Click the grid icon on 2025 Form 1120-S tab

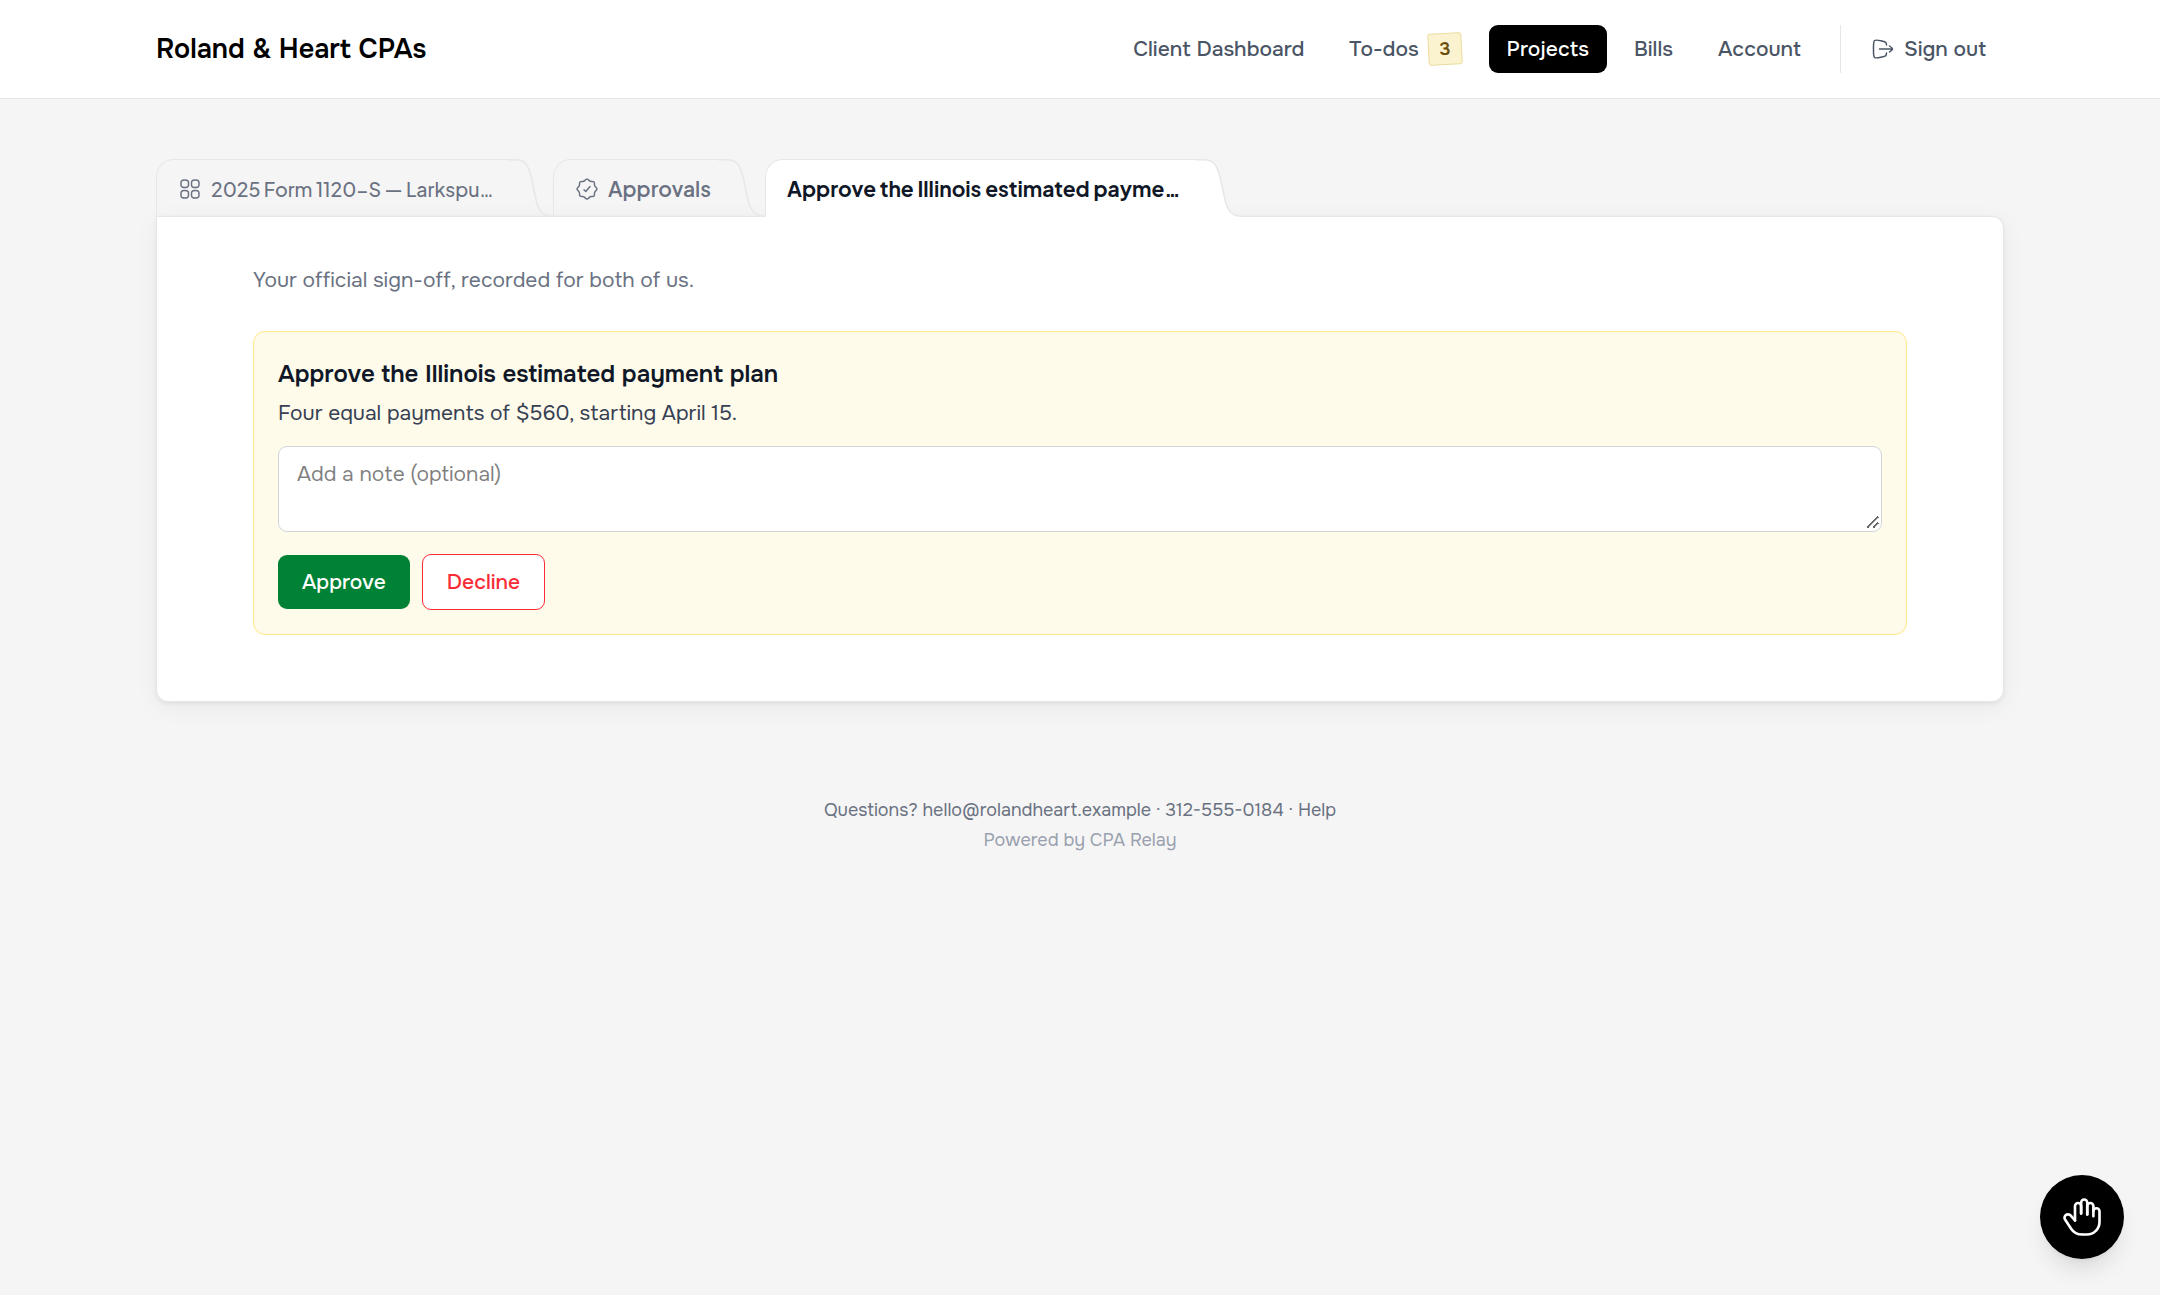pos(190,189)
